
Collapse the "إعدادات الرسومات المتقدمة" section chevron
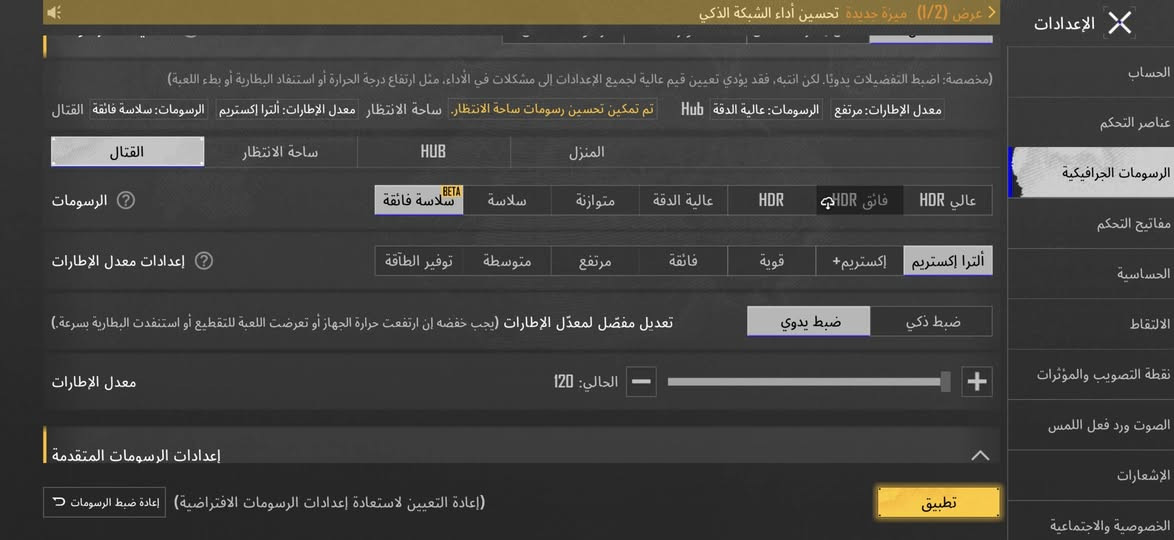tap(979, 455)
